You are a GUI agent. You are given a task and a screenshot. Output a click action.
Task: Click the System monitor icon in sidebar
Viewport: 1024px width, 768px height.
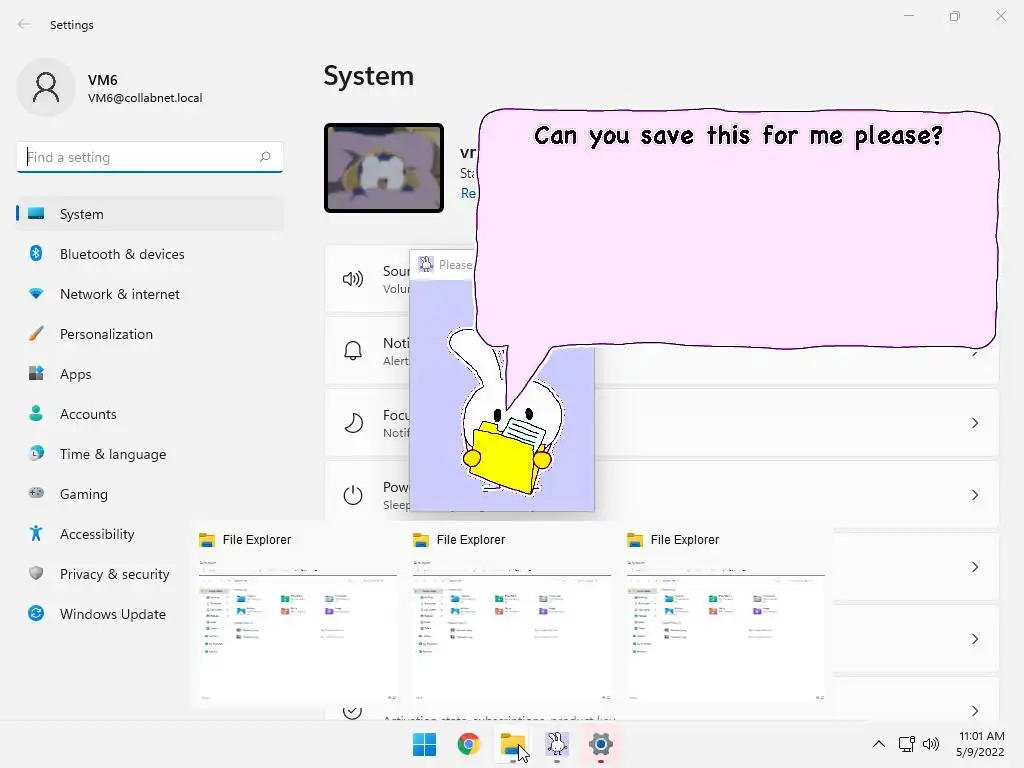point(36,214)
